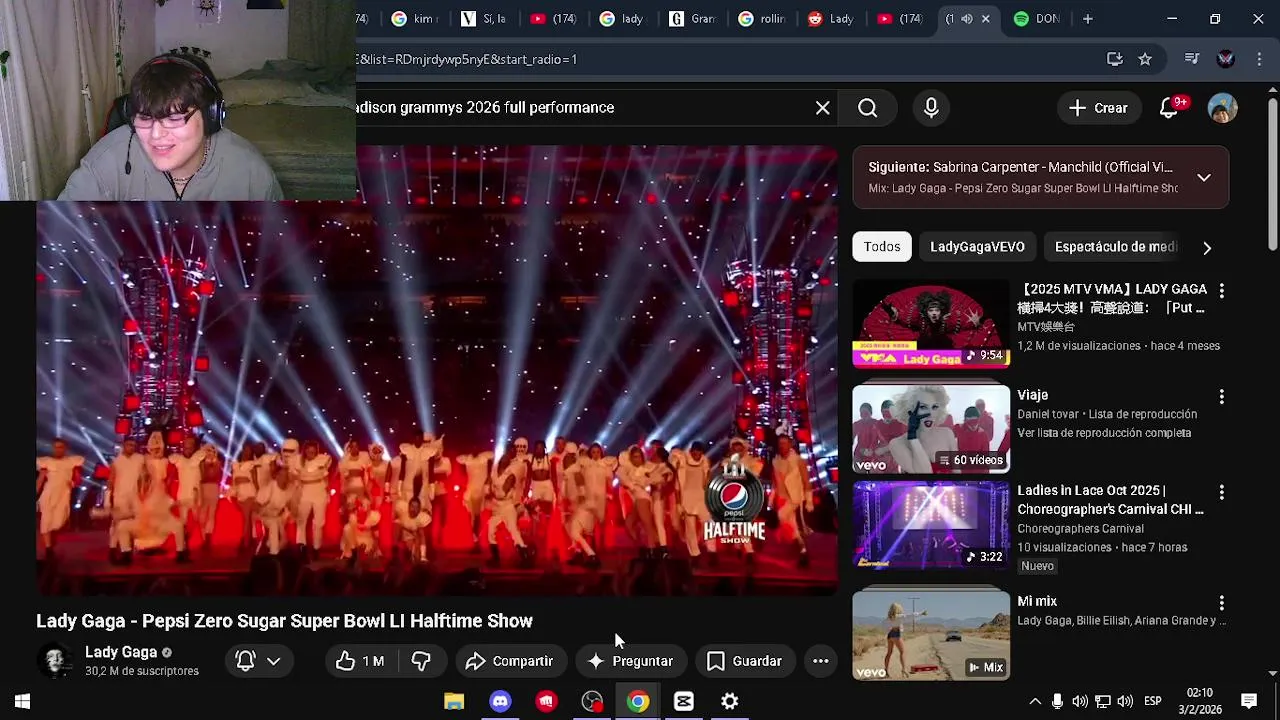The image size is (1280, 720).
Task: Open Discord from the taskbar
Action: pos(500,701)
